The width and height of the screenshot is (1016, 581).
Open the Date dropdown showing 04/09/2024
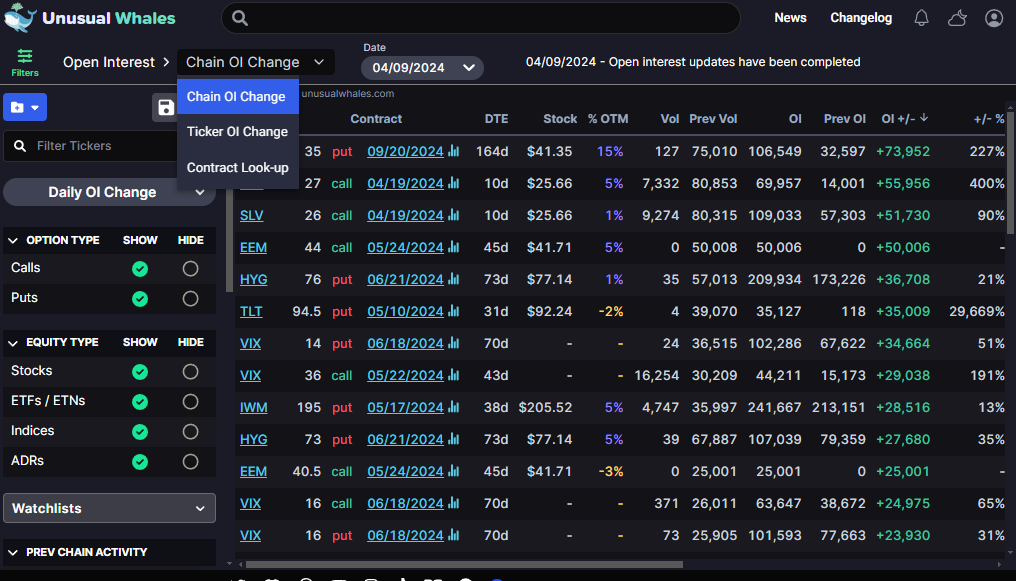(x=421, y=68)
